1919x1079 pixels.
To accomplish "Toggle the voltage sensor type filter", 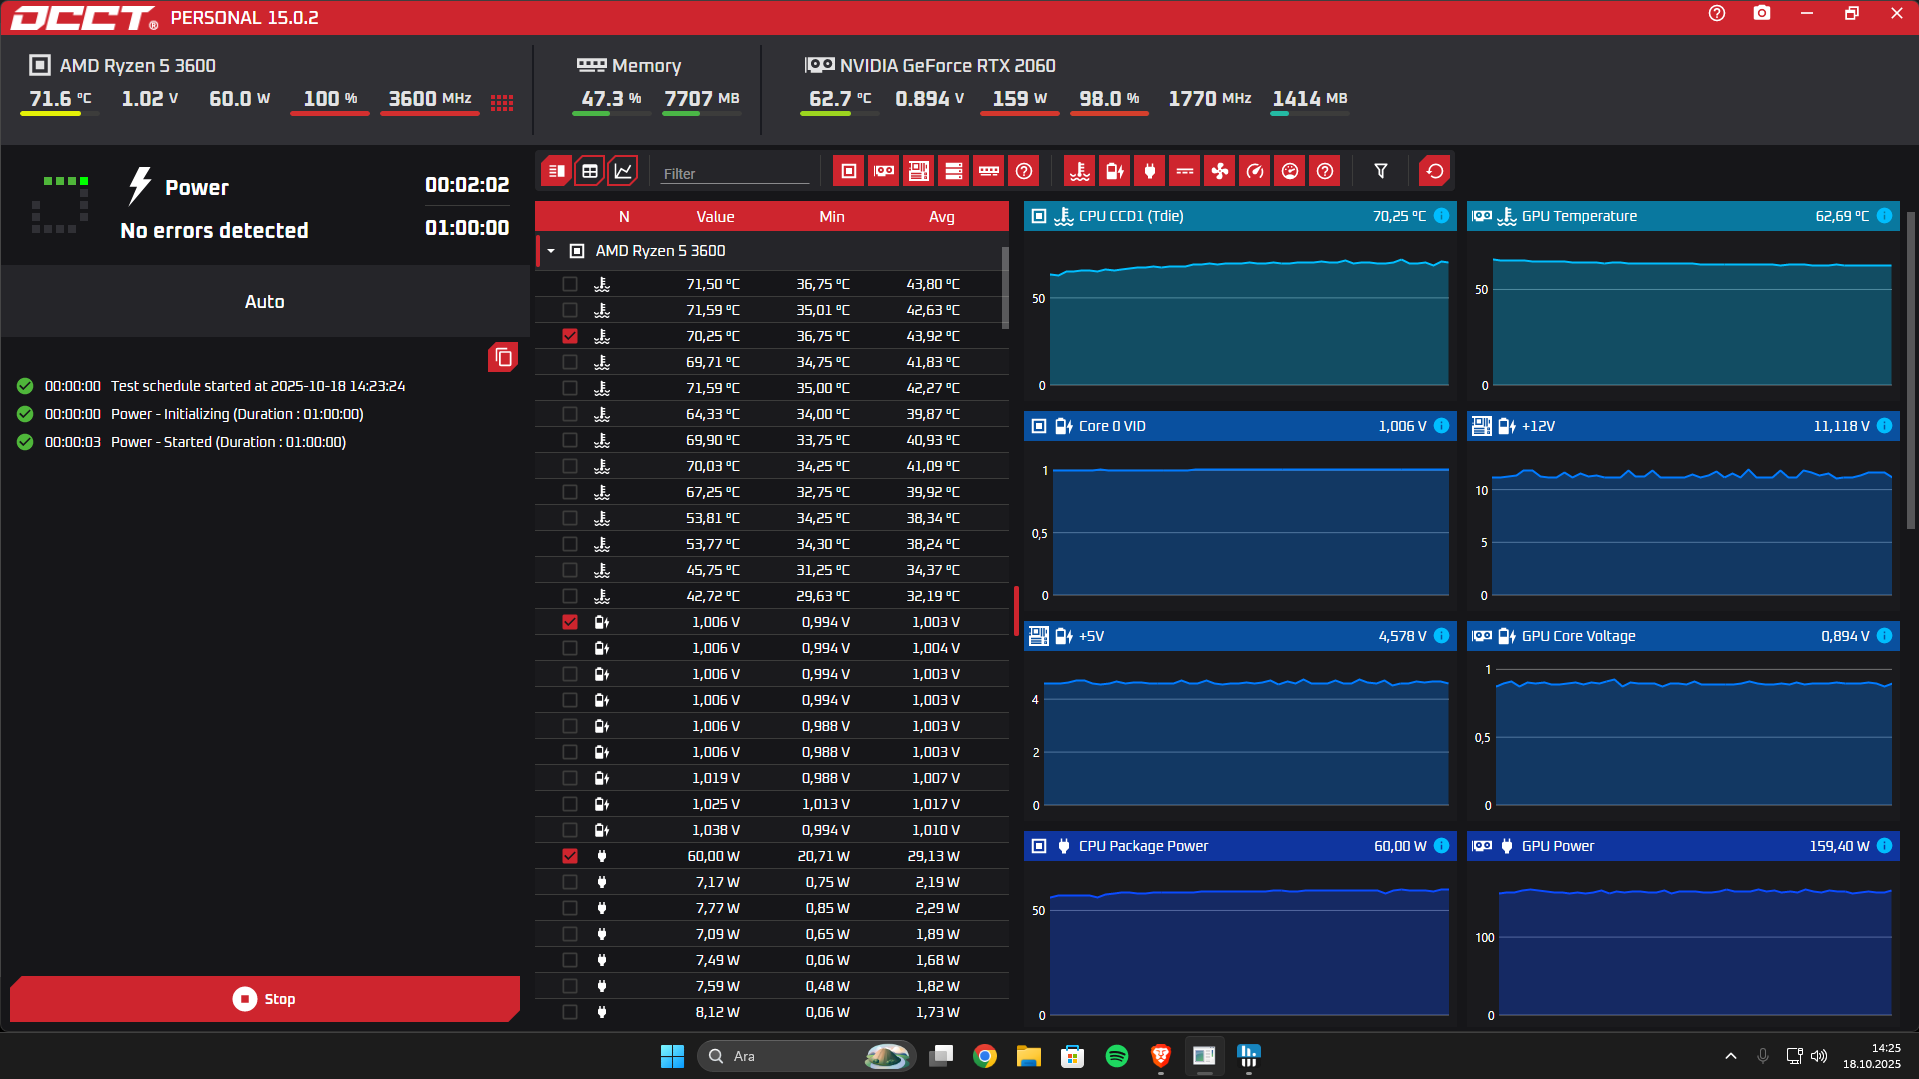I will (x=1115, y=171).
